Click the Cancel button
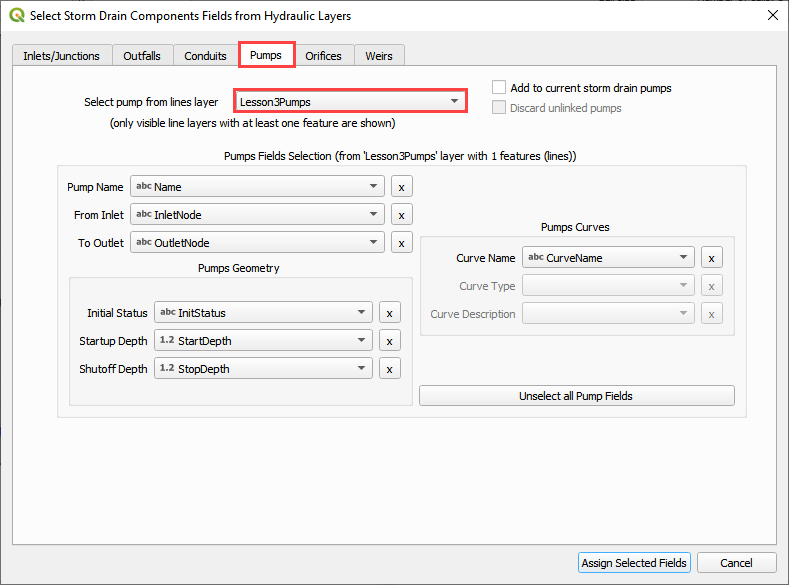Screen dimensions: 789x585 tap(736, 563)
